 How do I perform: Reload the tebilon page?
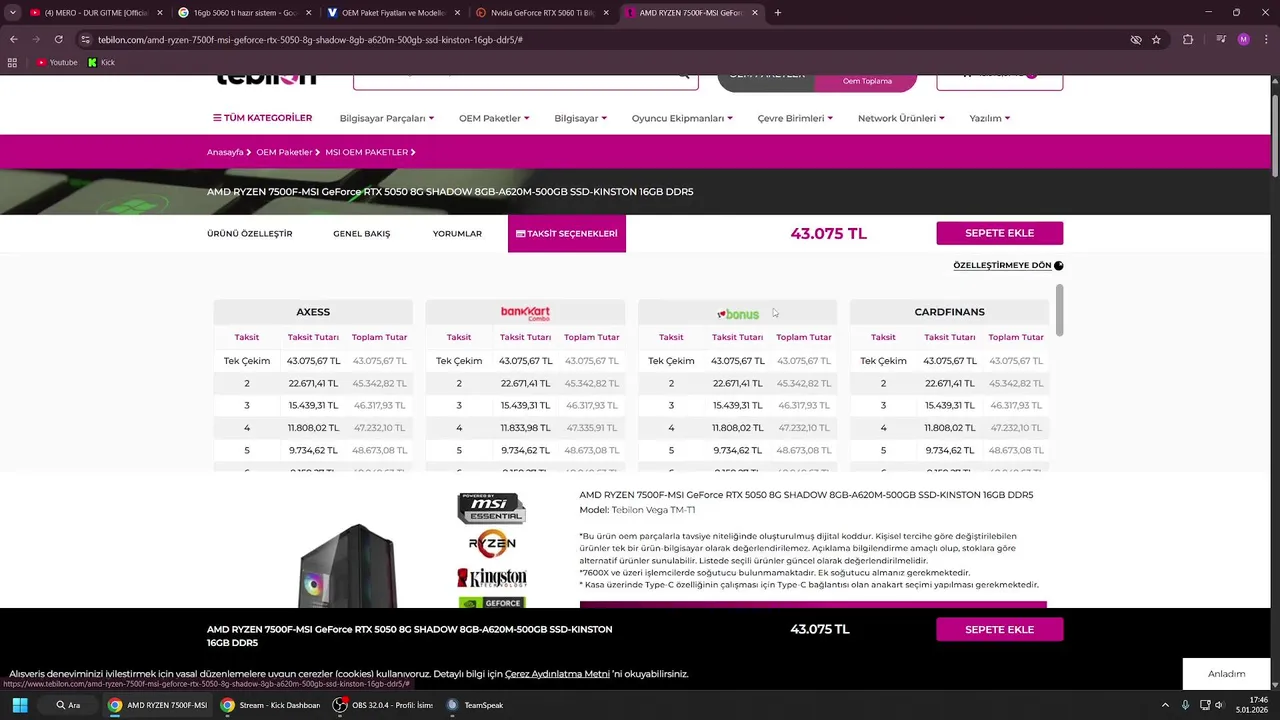(x=58, y=39)
